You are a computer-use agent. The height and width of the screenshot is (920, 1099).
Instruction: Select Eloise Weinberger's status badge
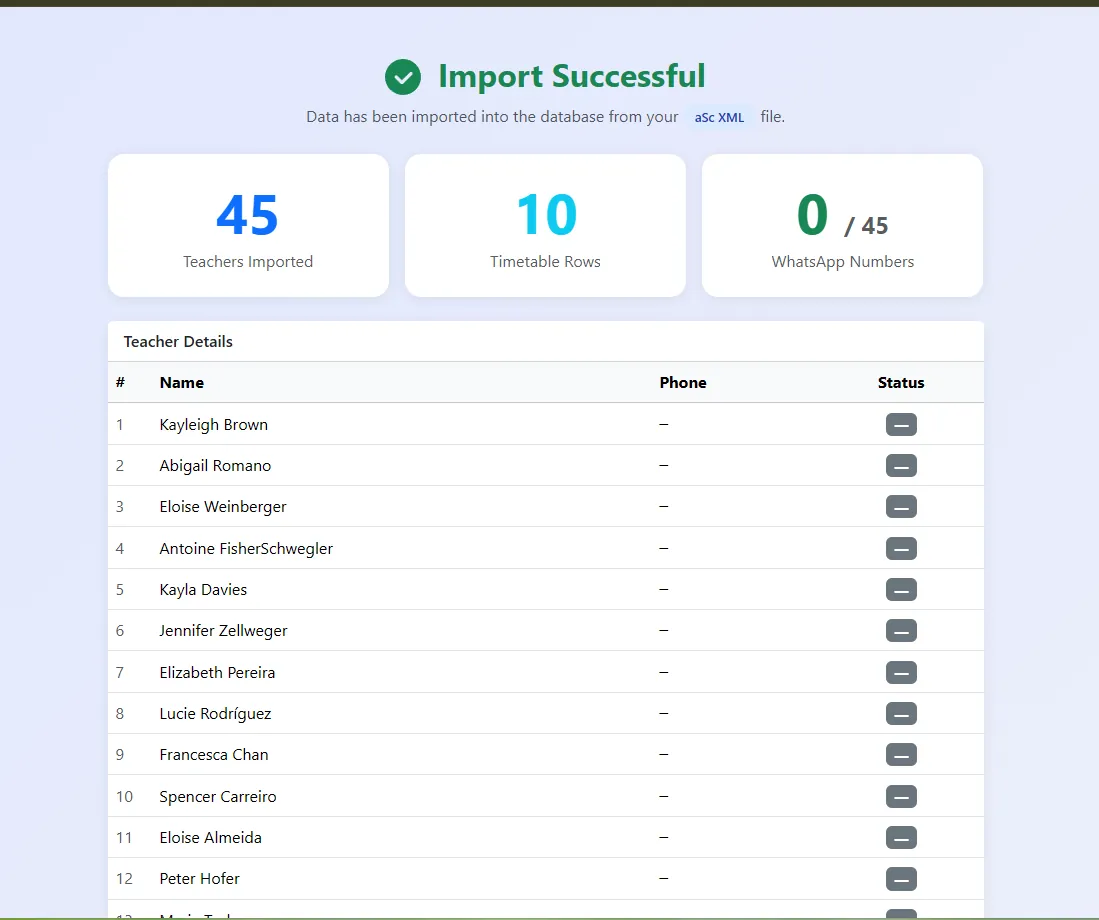(901, 507)
